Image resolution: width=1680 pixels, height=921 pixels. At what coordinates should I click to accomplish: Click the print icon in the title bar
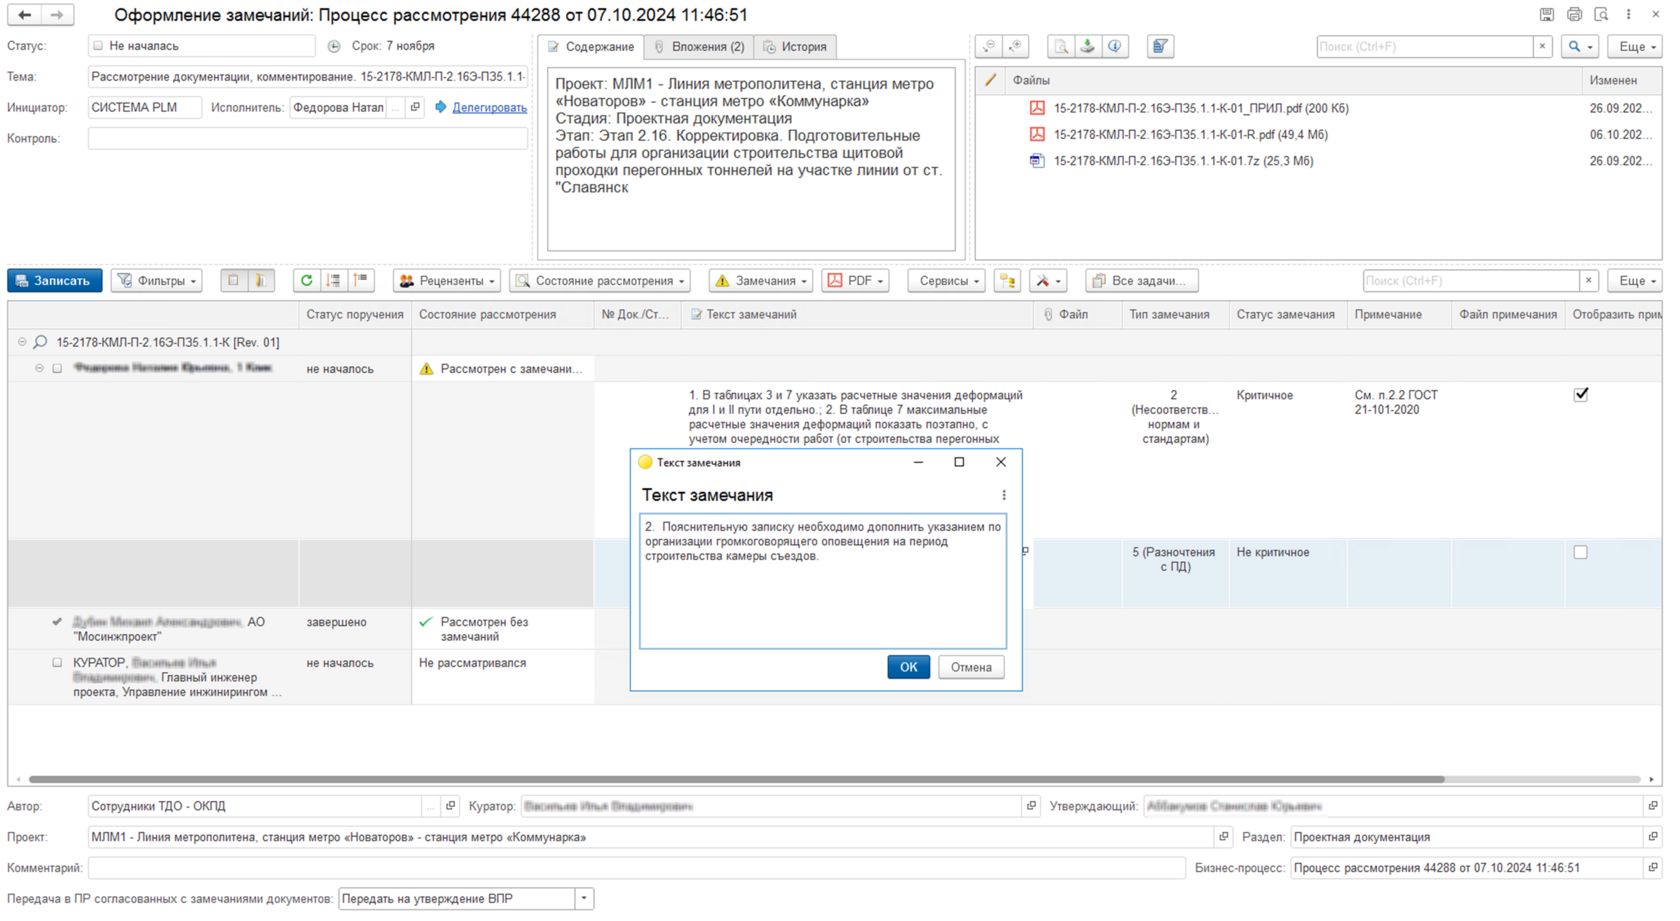1574,15
